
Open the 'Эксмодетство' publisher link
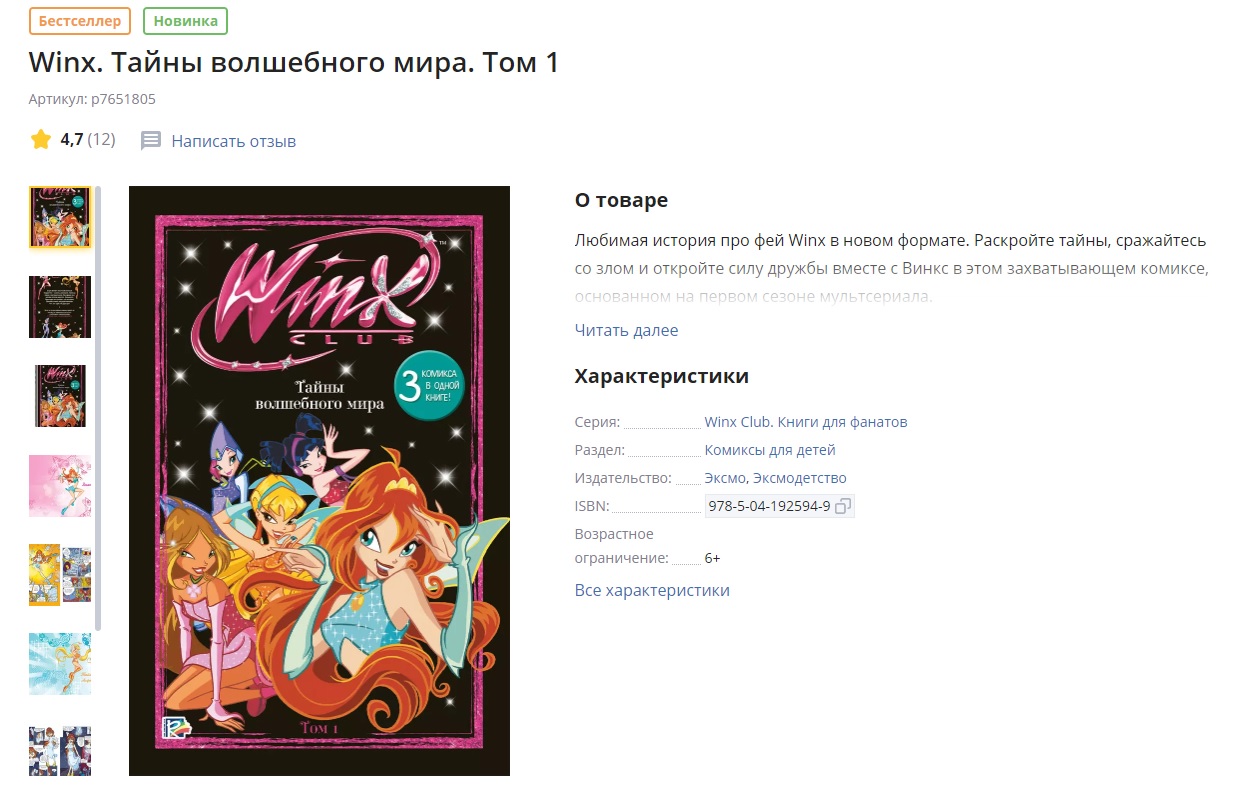tap(800, 478)
